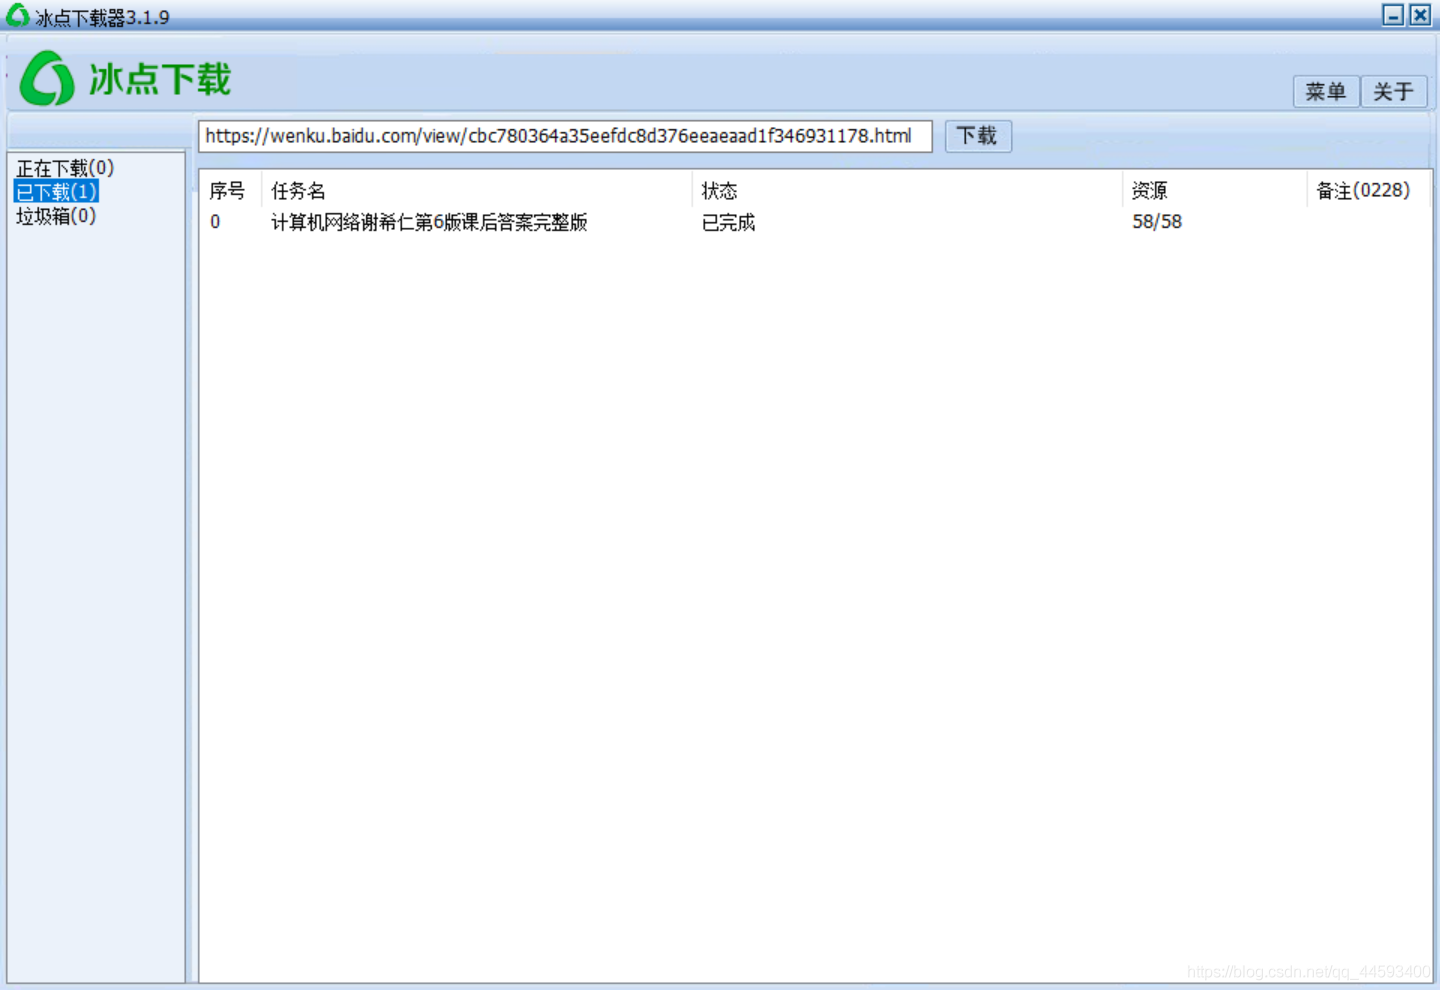Open the 菜单 menu button
The image size is (1440, 990).
[x=1326, y=91]
